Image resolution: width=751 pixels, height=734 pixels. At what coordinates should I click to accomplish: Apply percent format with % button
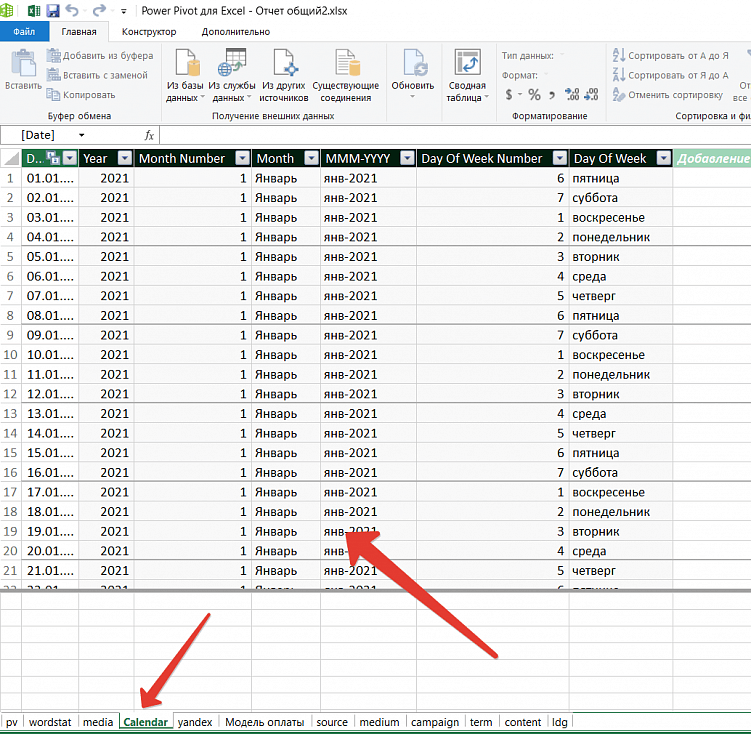click(x=534, y=95)
